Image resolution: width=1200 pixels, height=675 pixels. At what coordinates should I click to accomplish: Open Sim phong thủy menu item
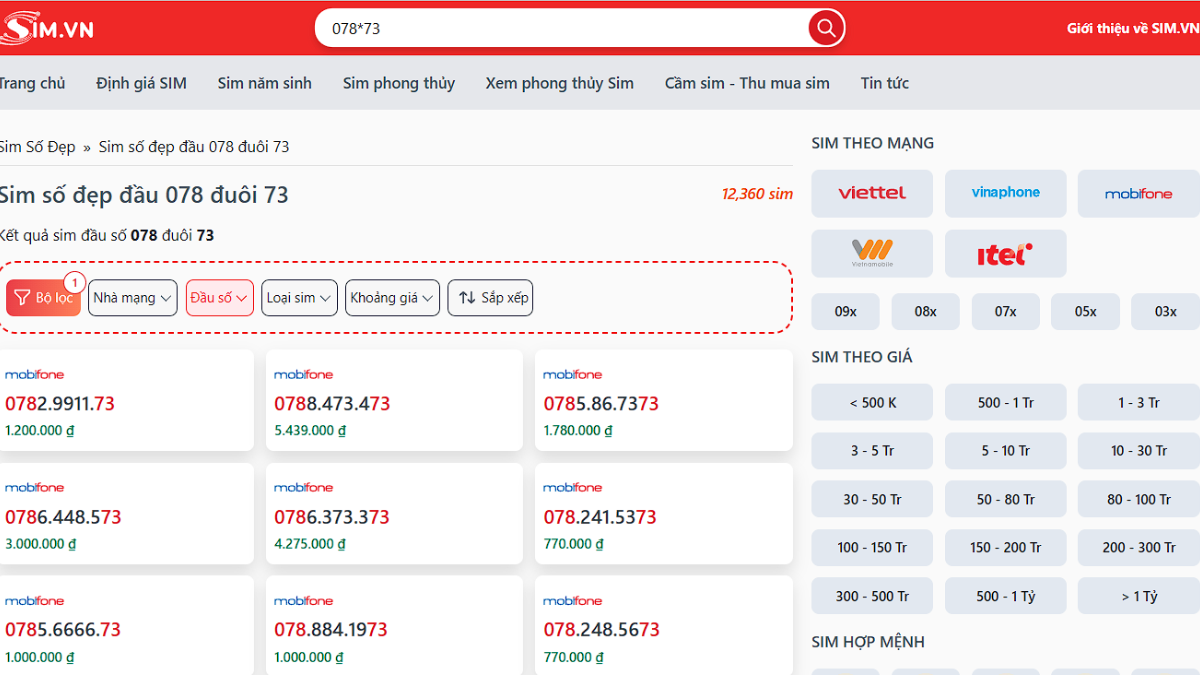398,83
